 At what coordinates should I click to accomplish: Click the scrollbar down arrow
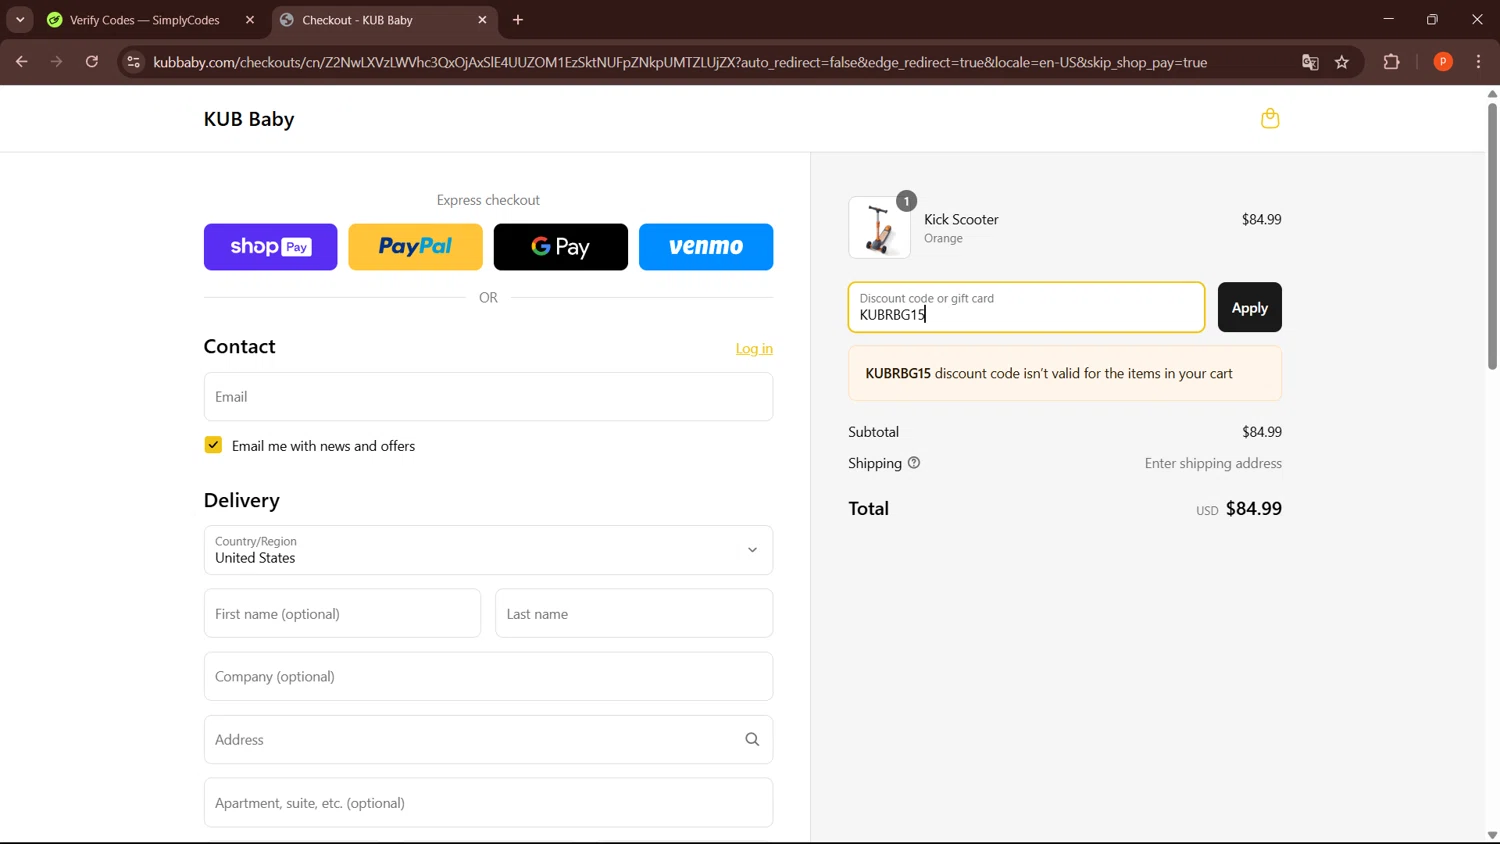pos(1492,835)
